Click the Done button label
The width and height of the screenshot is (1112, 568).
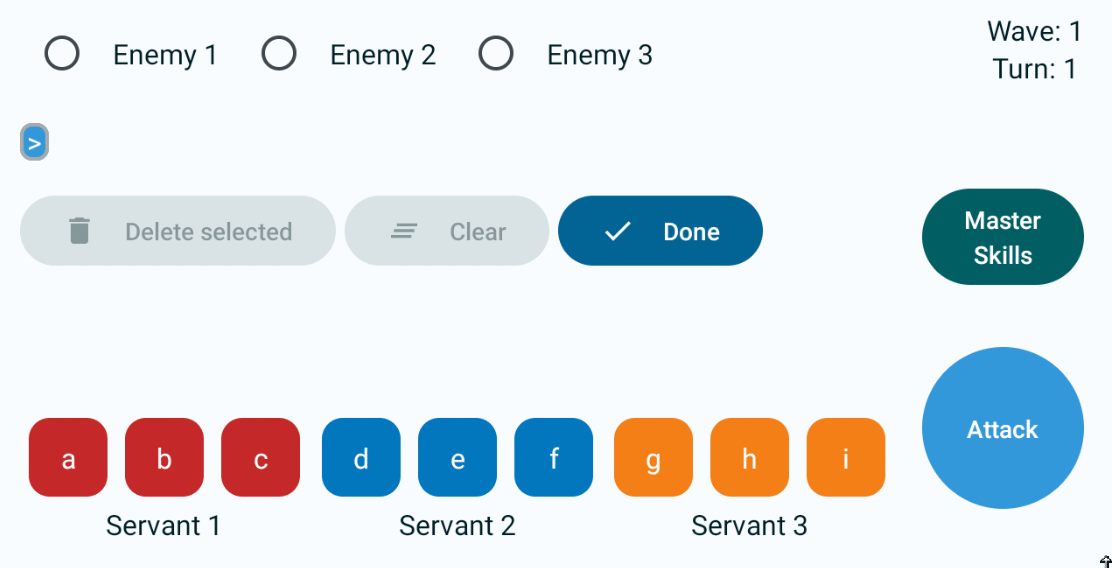[691, 232]
